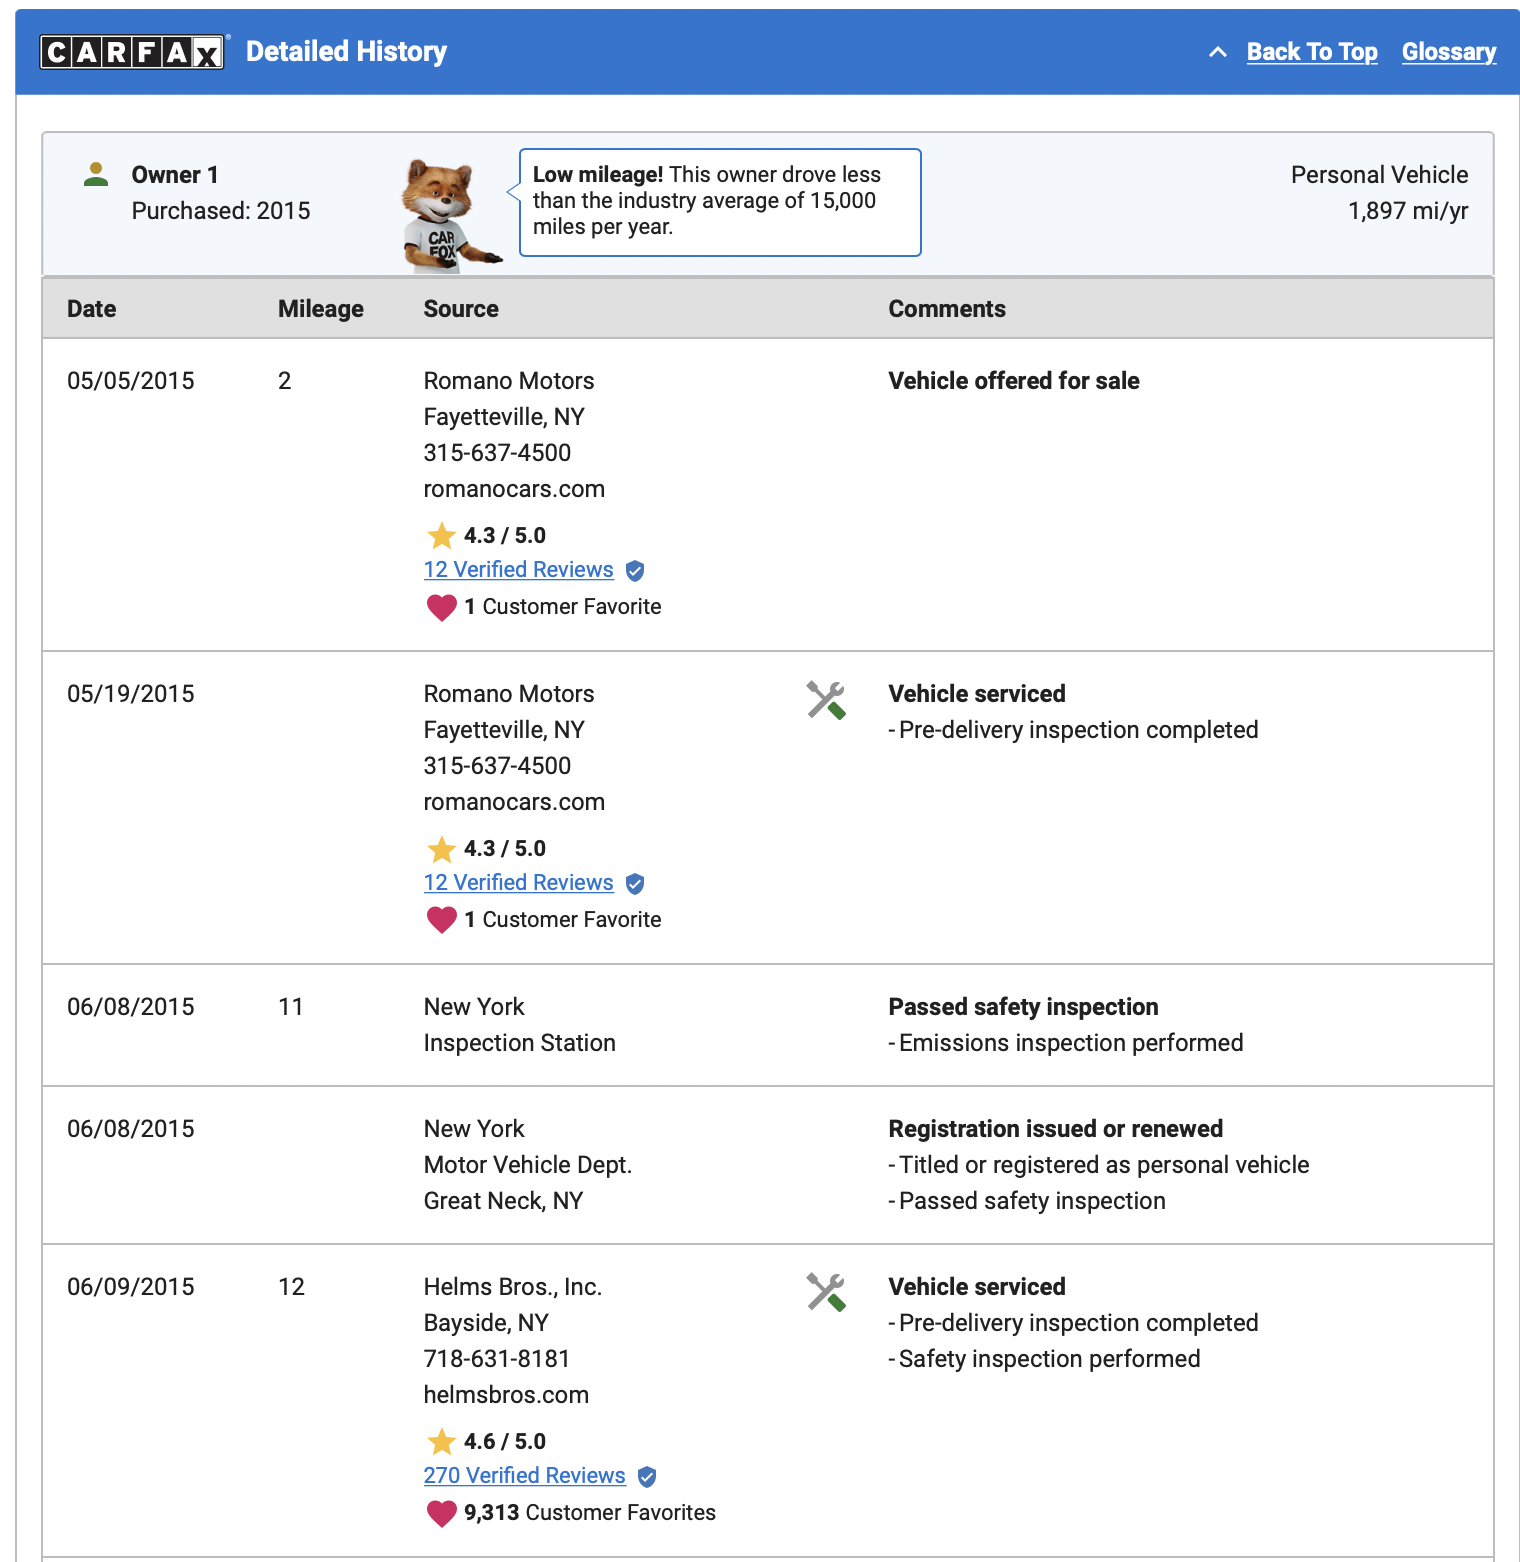Image resolution: width=1520 pixels, height=1562 pixels.
Task: Click the 9,313 Customer Favorites text
Action: coord(590,1513)
